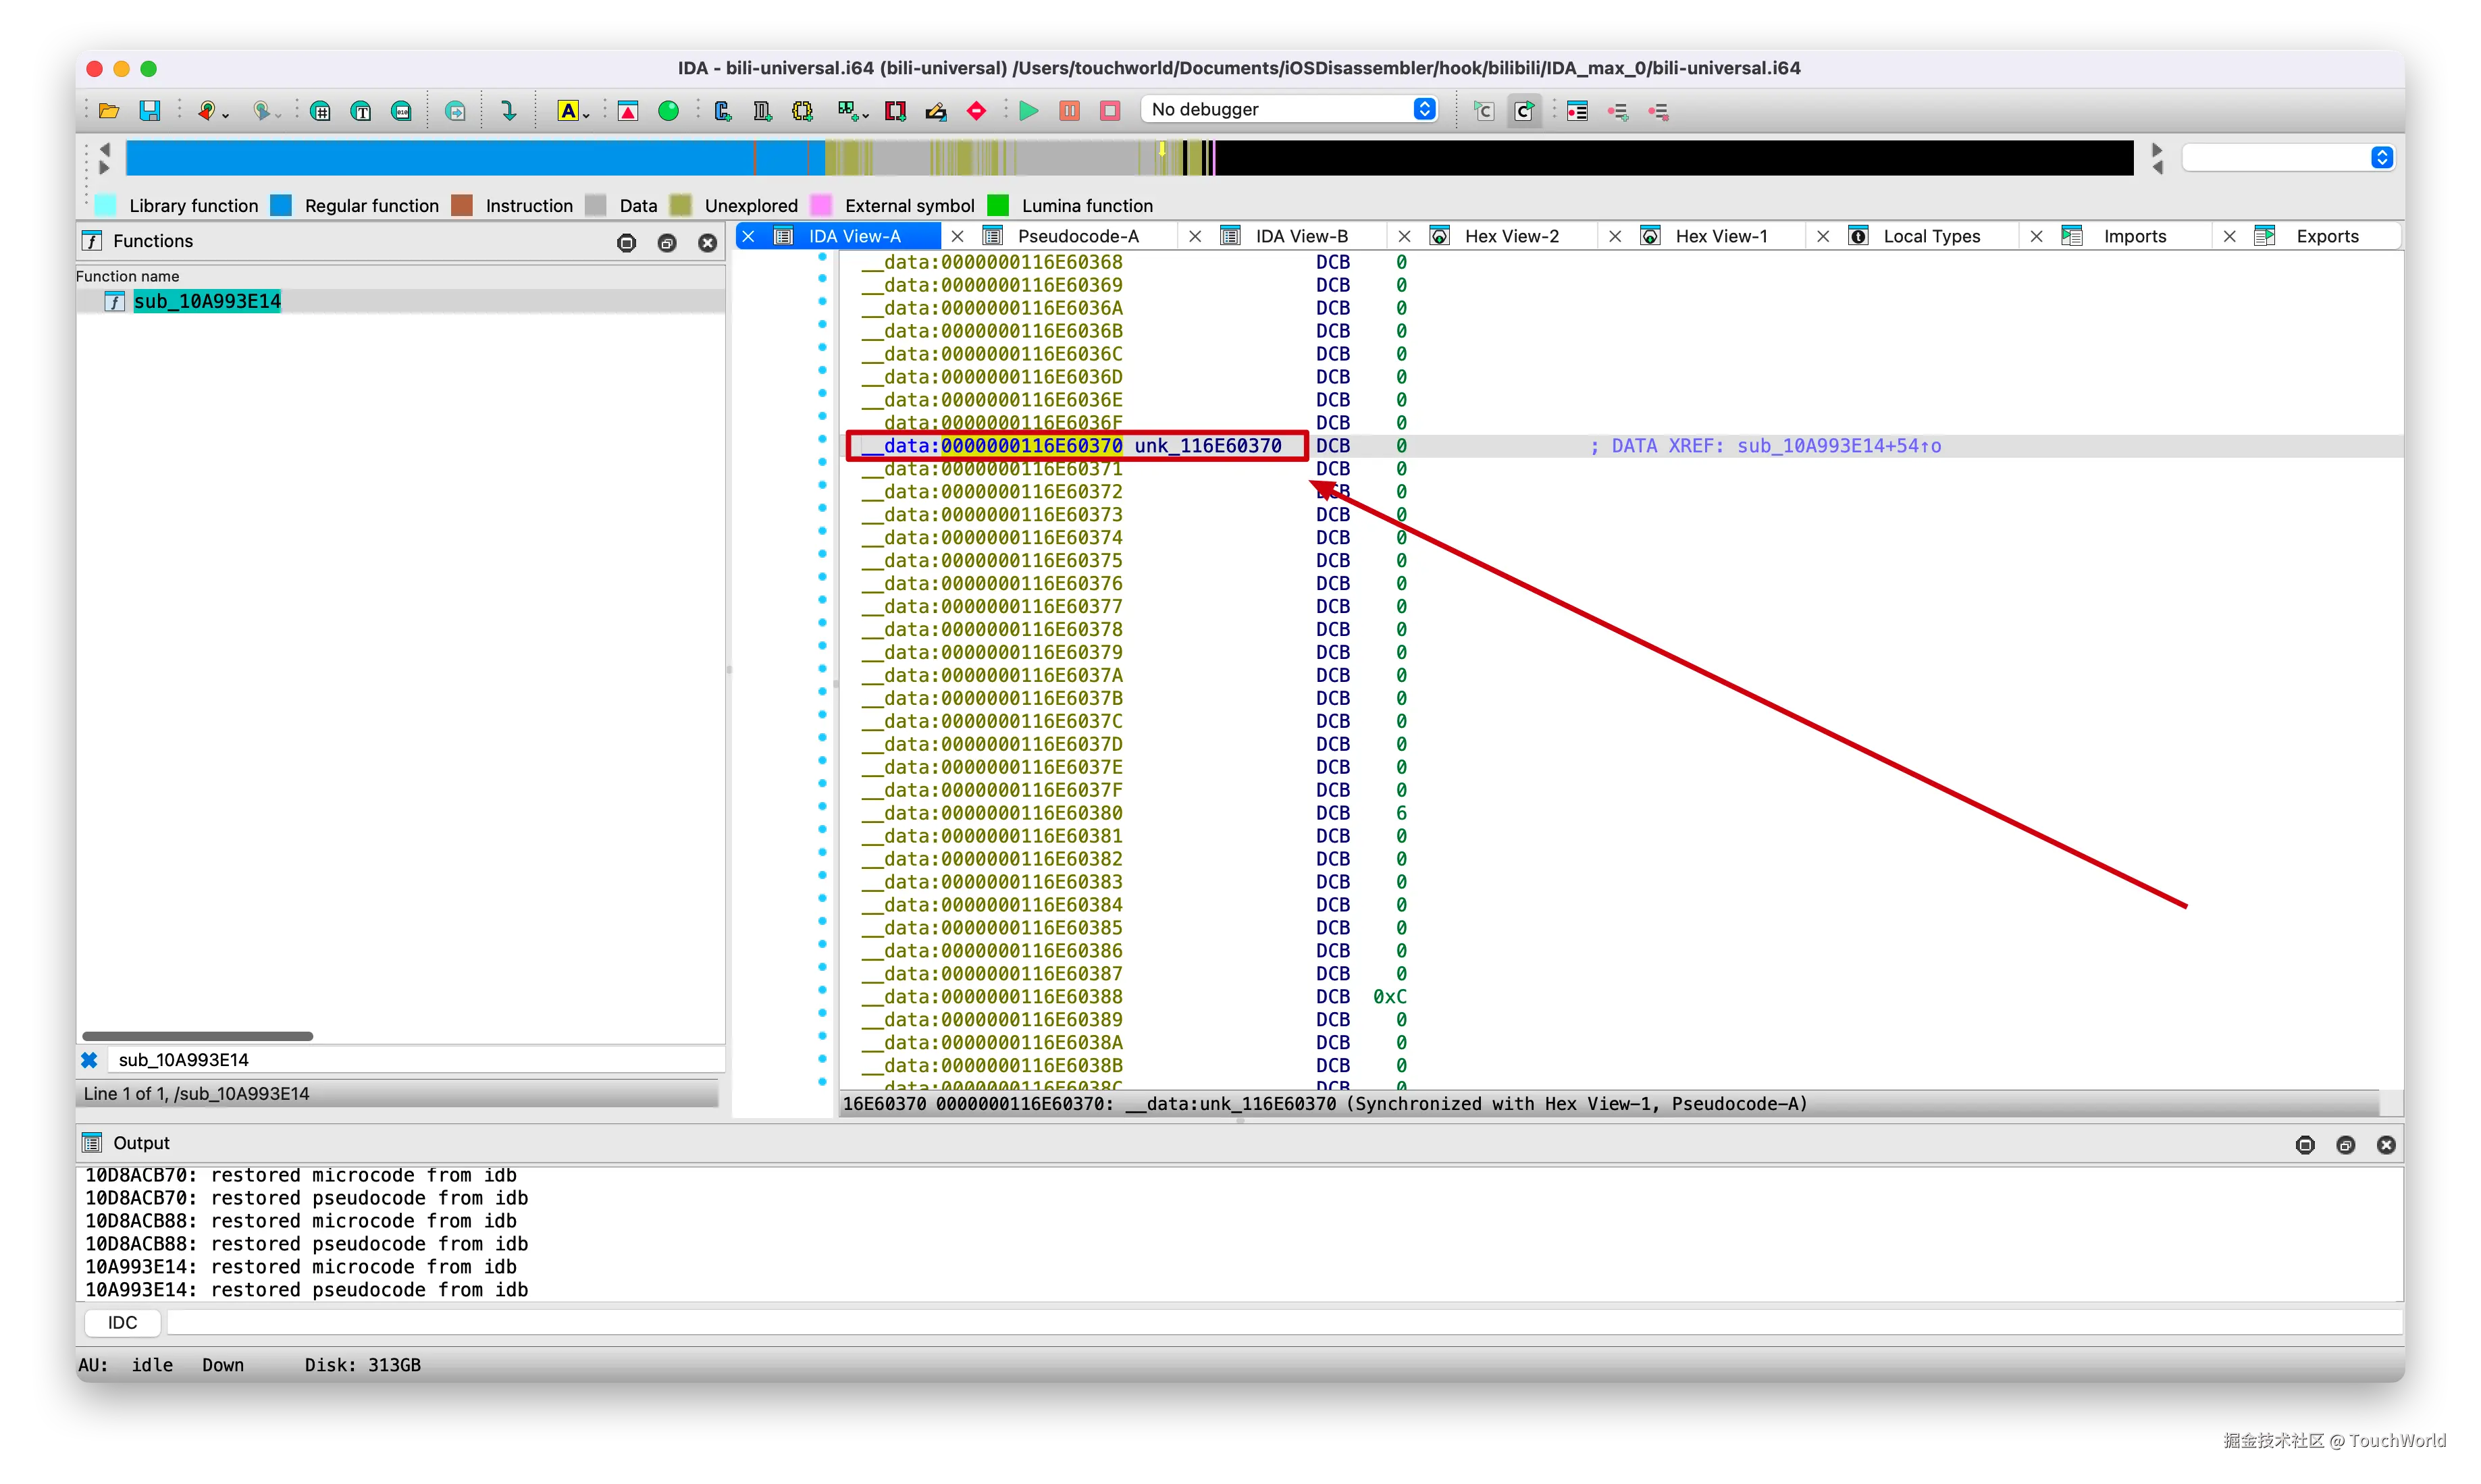The width and height of the screenshot is (2481, 1484).
Task: Click the teal jump down arrow icon
Action: click(x=509, y=111)
